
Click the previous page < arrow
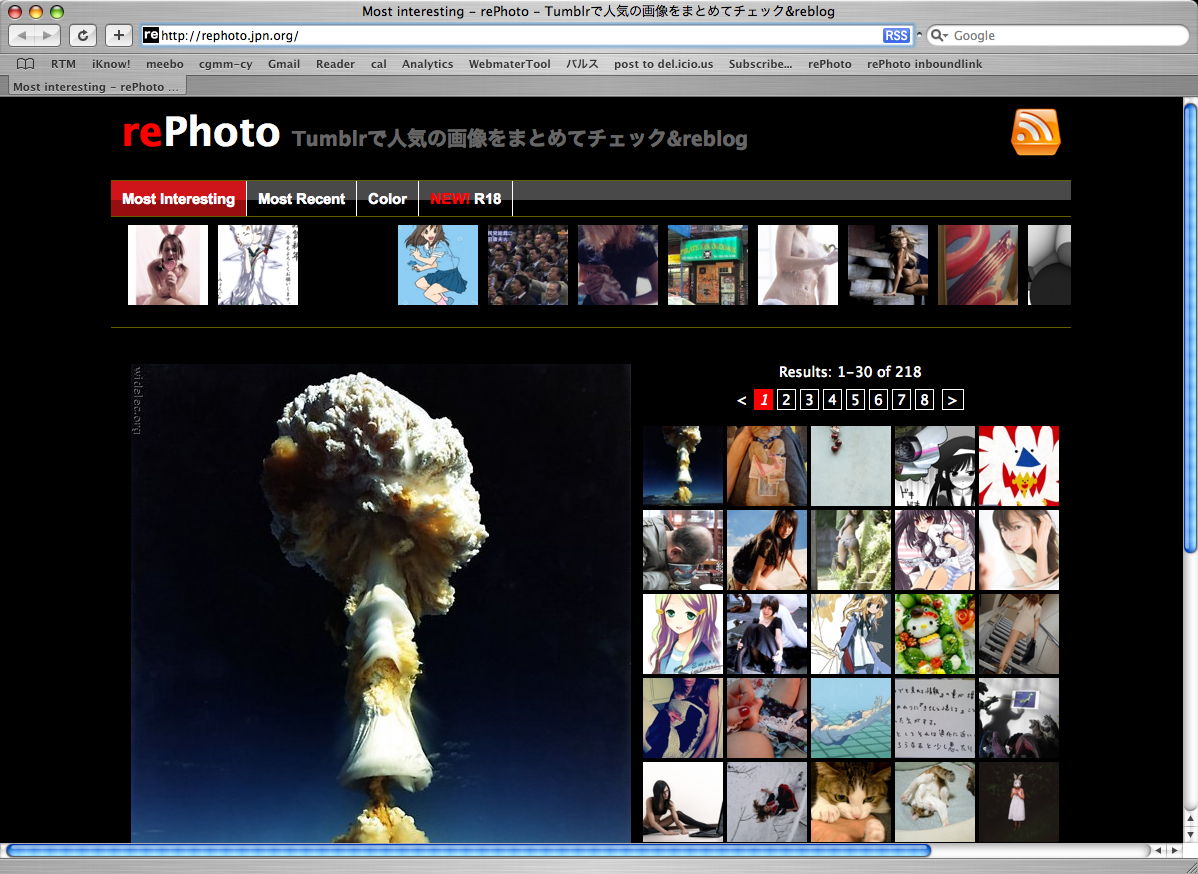pyautogui.click(x=741, y=400)
